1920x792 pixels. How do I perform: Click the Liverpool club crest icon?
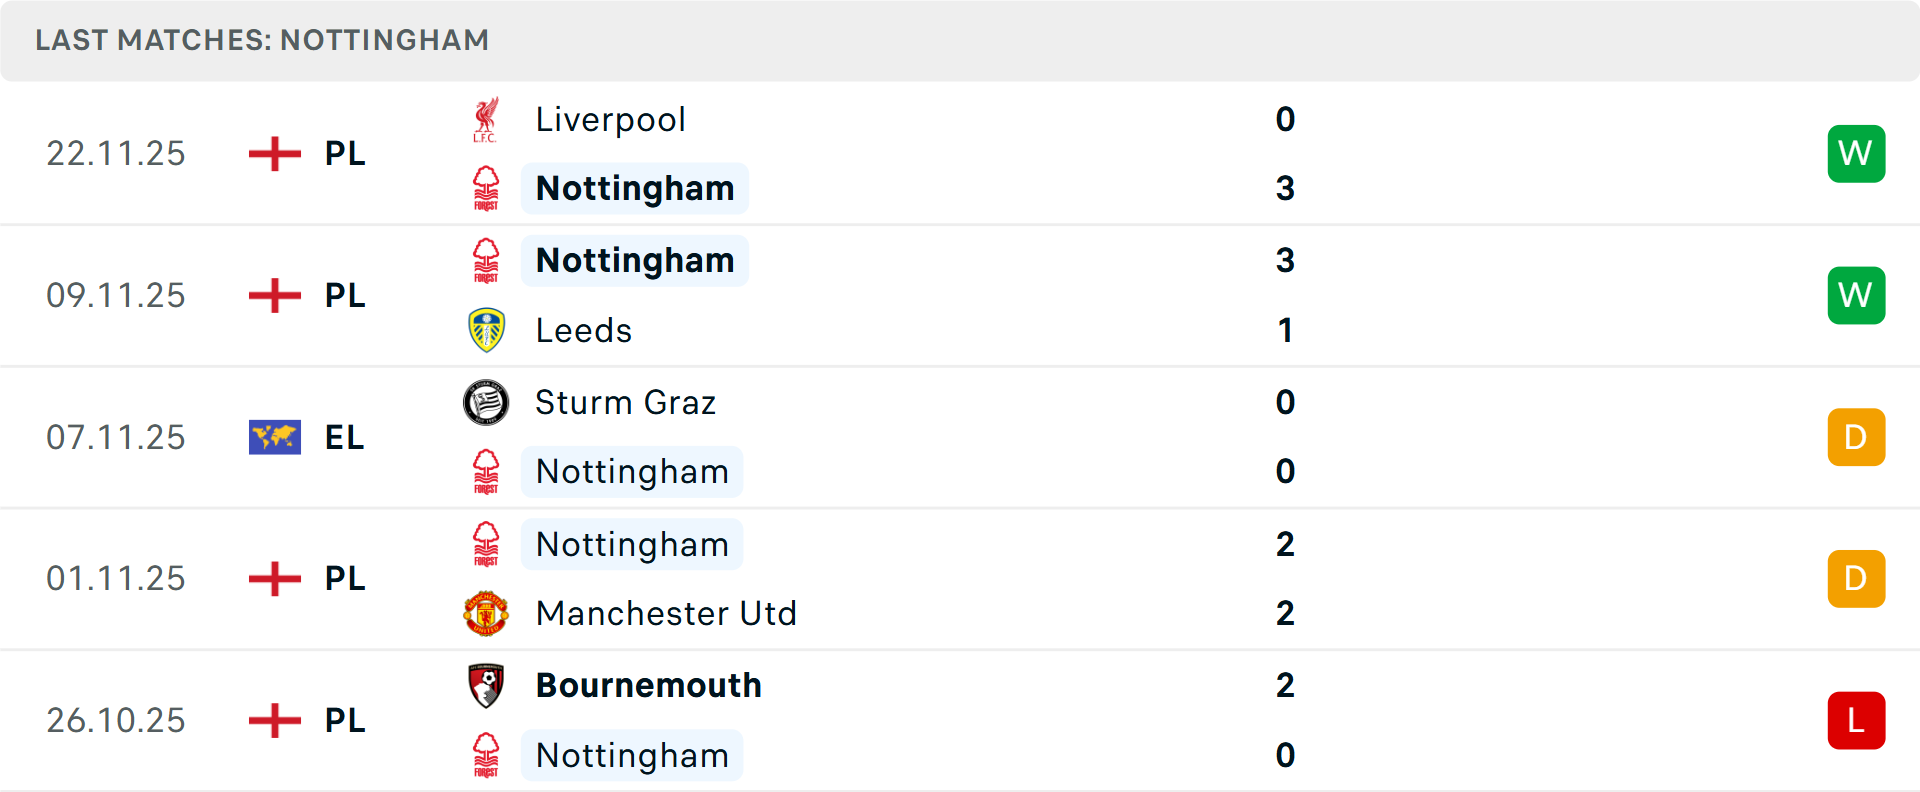486,120
